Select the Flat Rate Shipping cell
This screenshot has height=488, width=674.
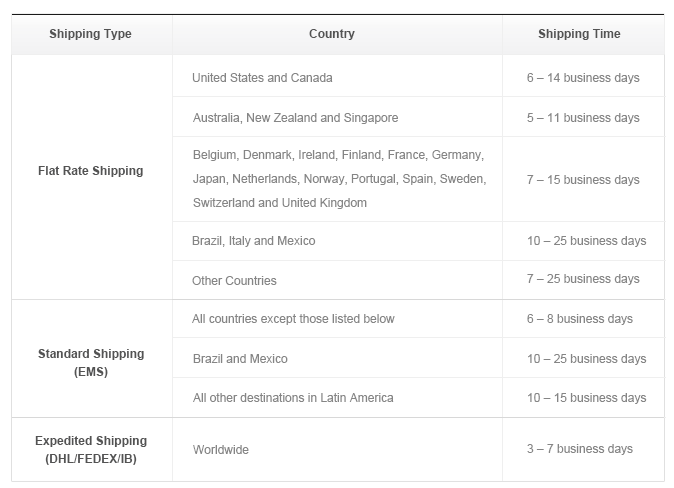click(92, 177)
